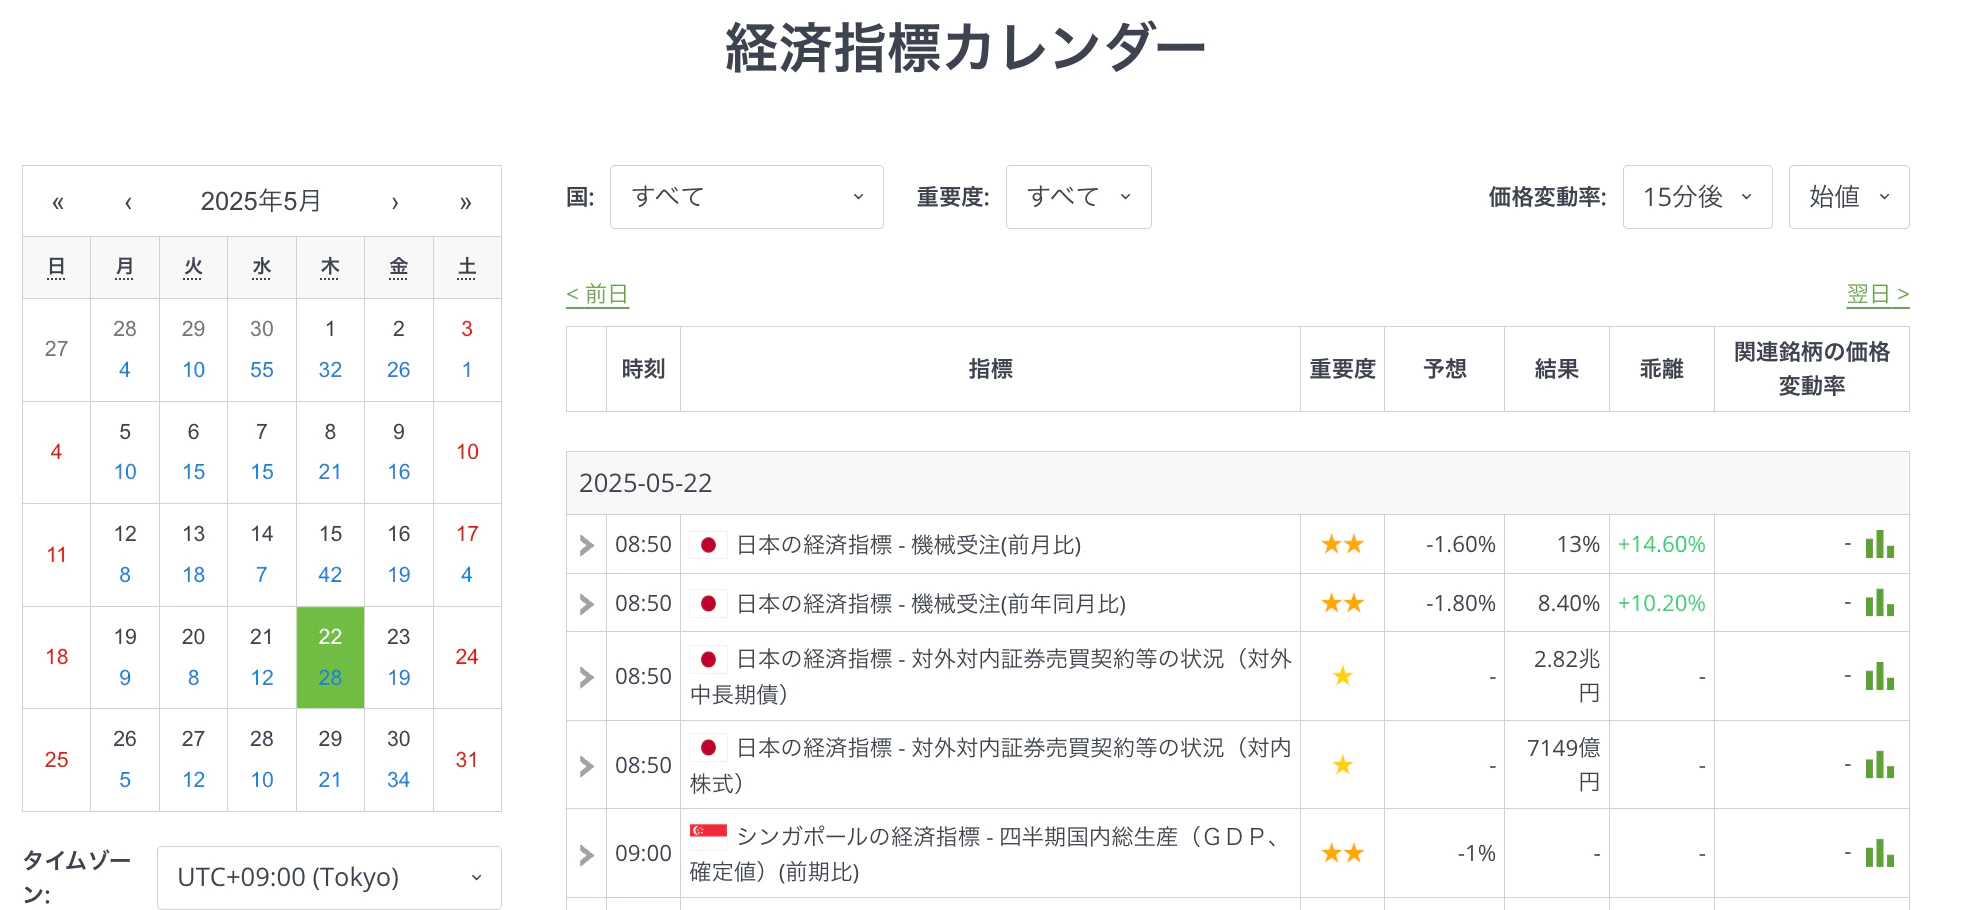Screen dimensions: 1988x910
Task: Expand the 機械受注(前月比) row details
Action: coord(587,545)
